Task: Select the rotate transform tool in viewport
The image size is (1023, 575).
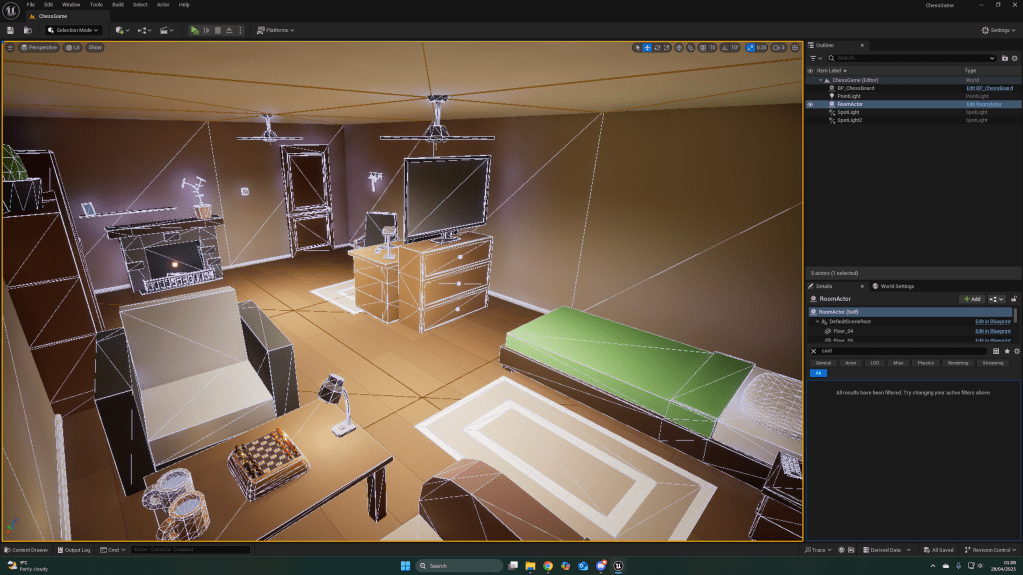Action: tap(658, 47)
